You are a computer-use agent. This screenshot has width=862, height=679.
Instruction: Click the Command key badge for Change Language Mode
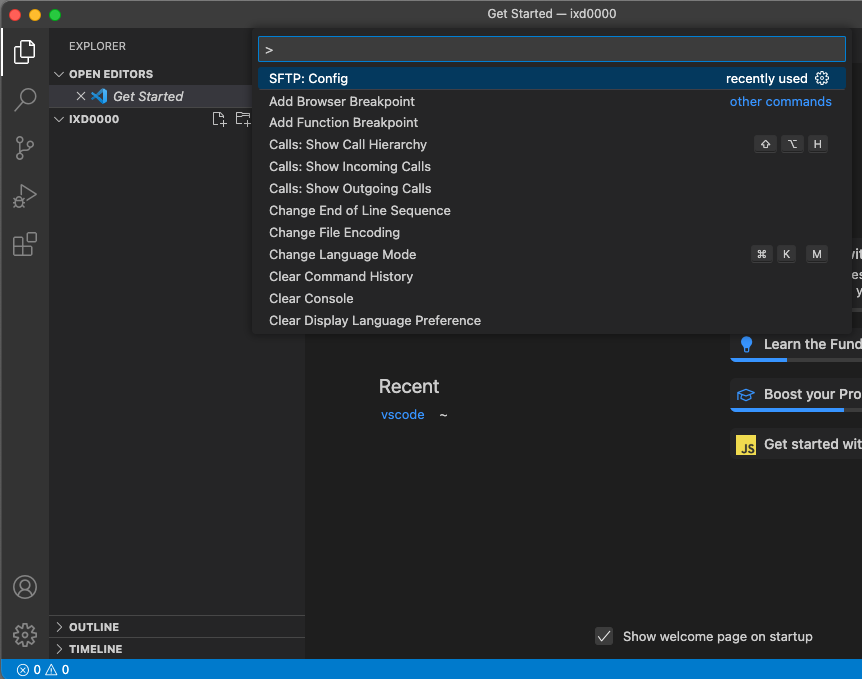click(761, 254)
